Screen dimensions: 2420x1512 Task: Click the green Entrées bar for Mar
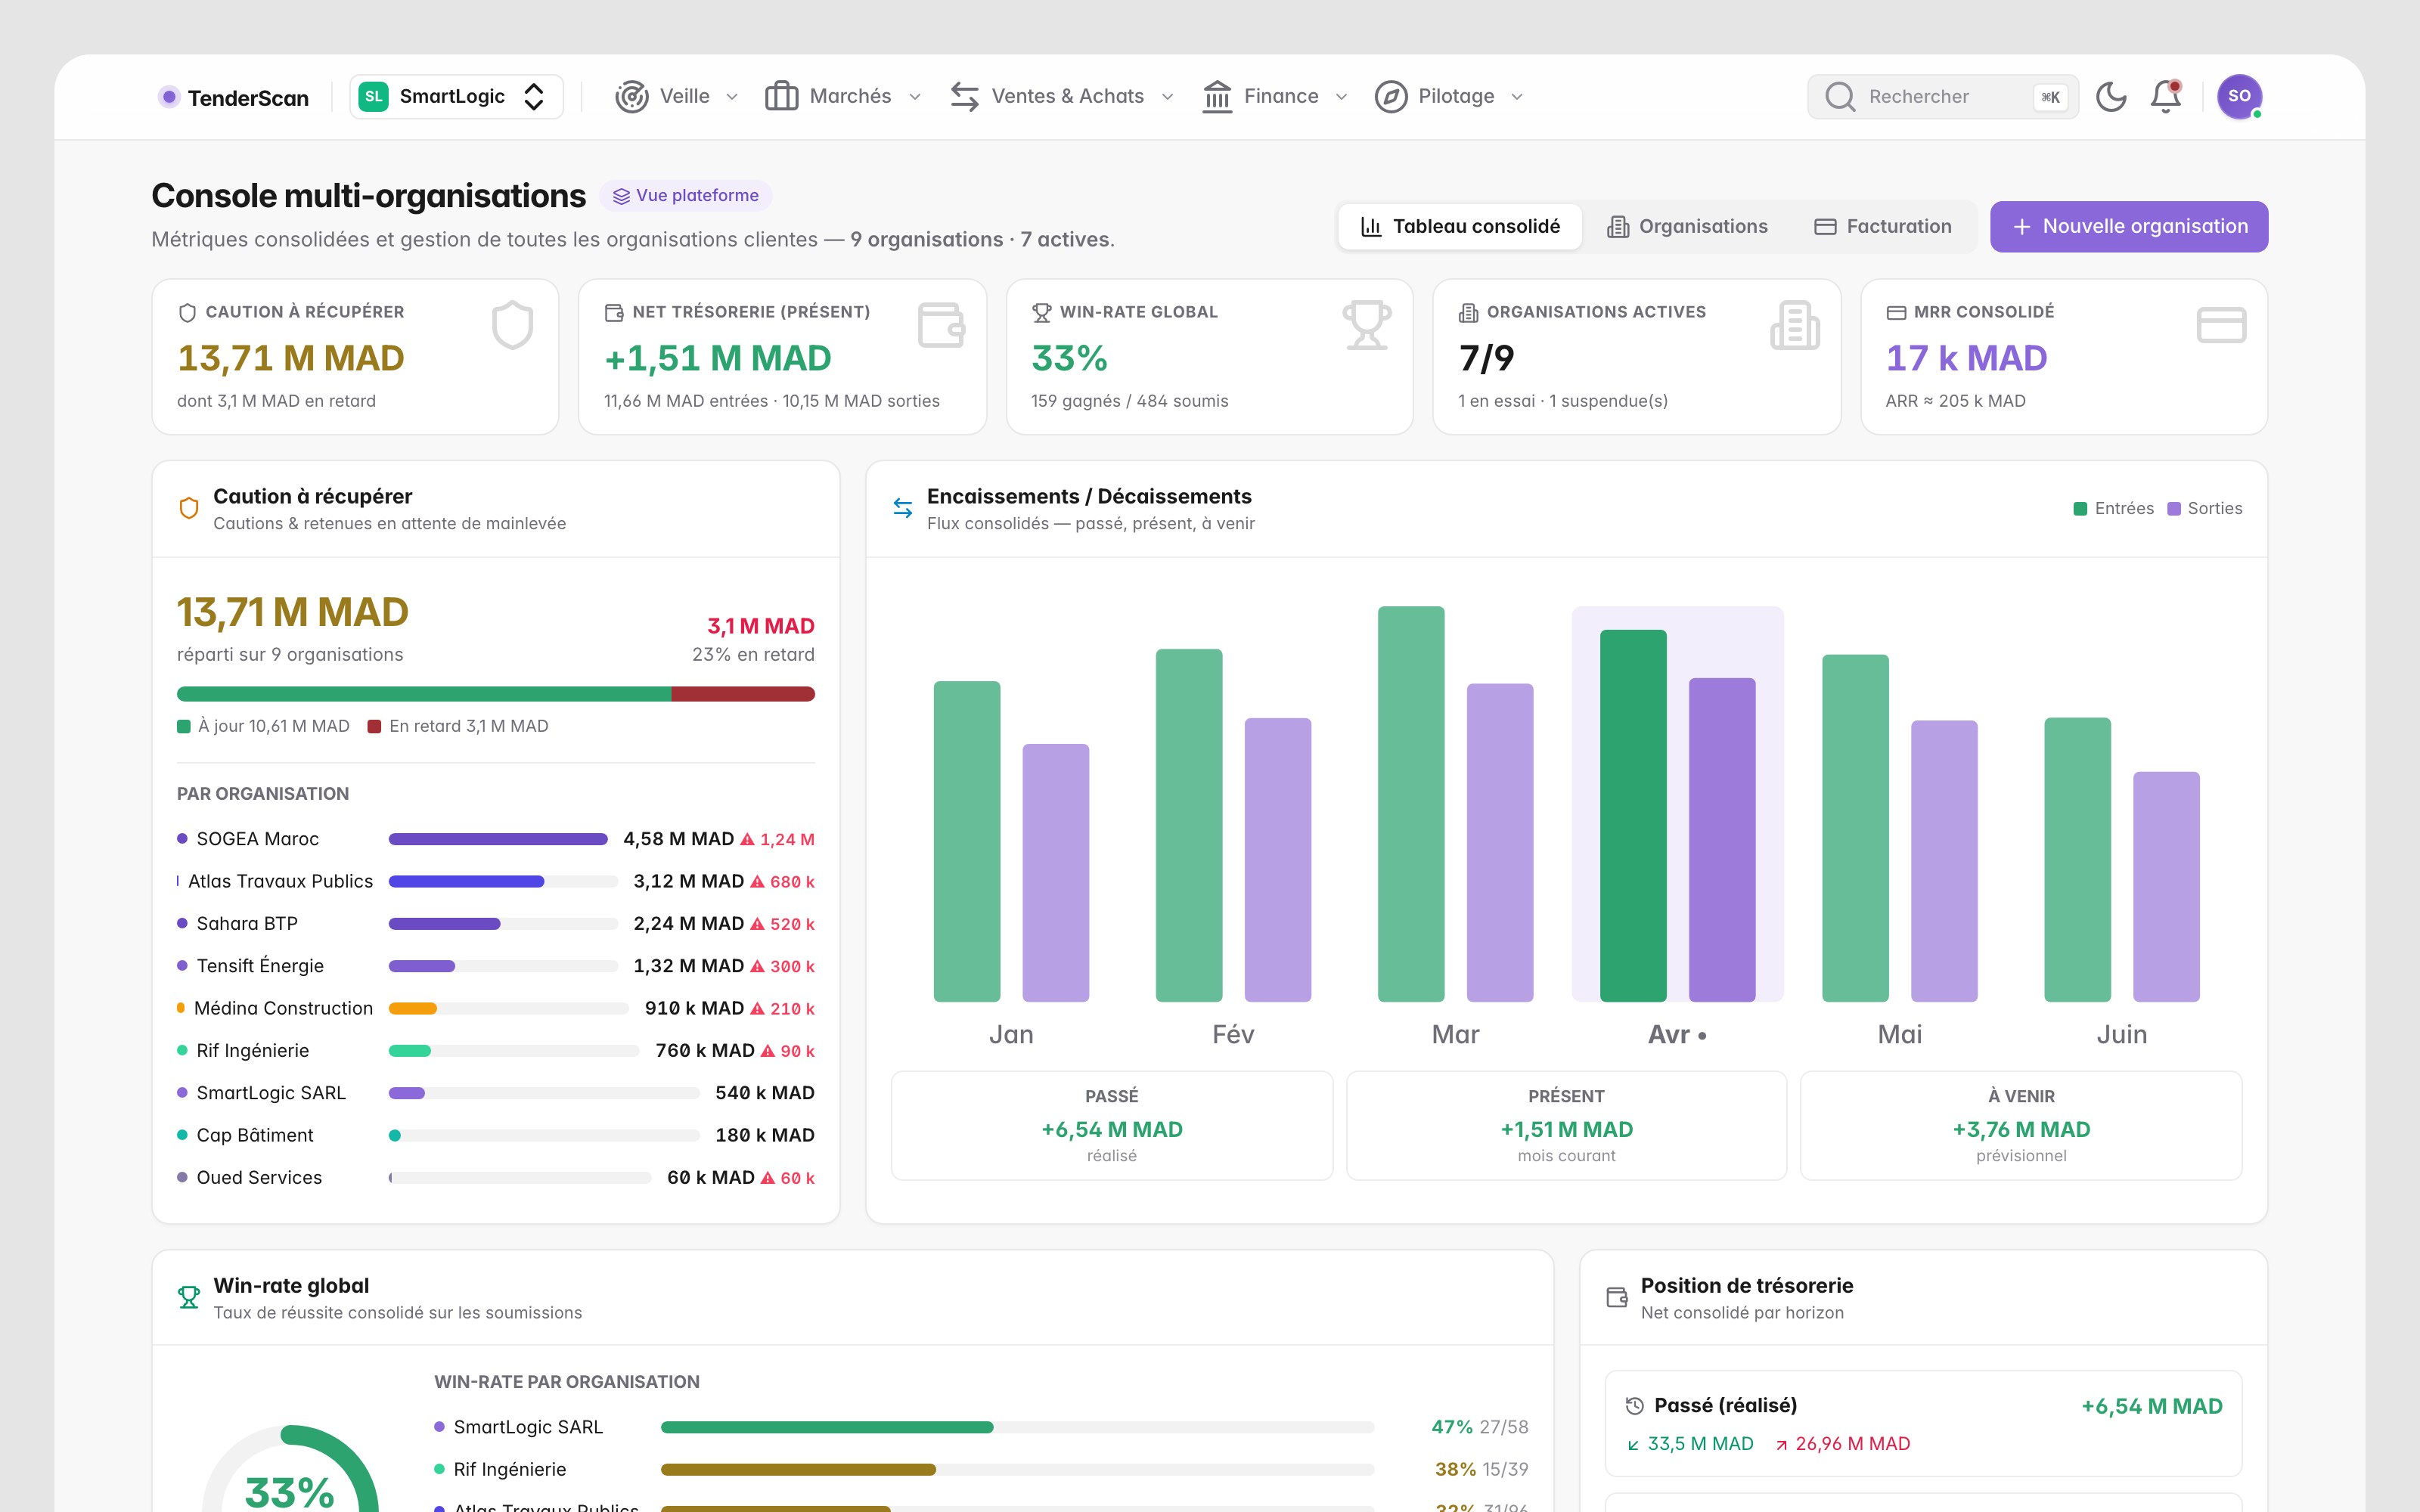tap(1411, 804)
